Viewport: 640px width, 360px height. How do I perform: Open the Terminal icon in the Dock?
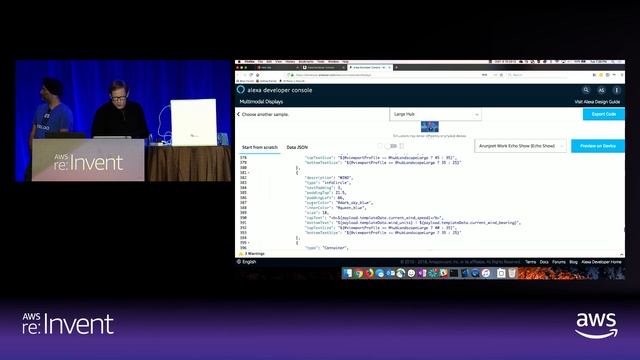pyautogui.click(x=453, y=273)
